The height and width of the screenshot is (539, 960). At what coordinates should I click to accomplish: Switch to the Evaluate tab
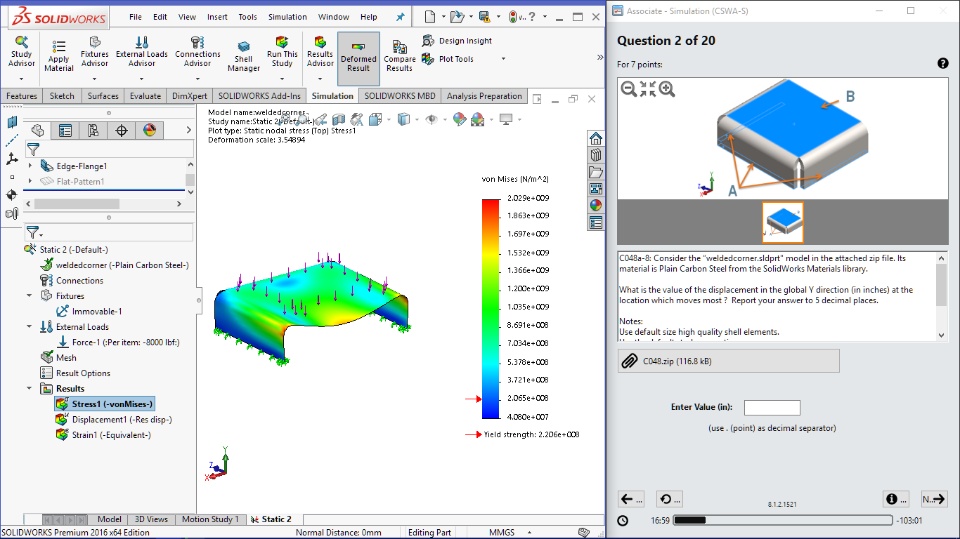pyautogui.click(x=145, y=96)
